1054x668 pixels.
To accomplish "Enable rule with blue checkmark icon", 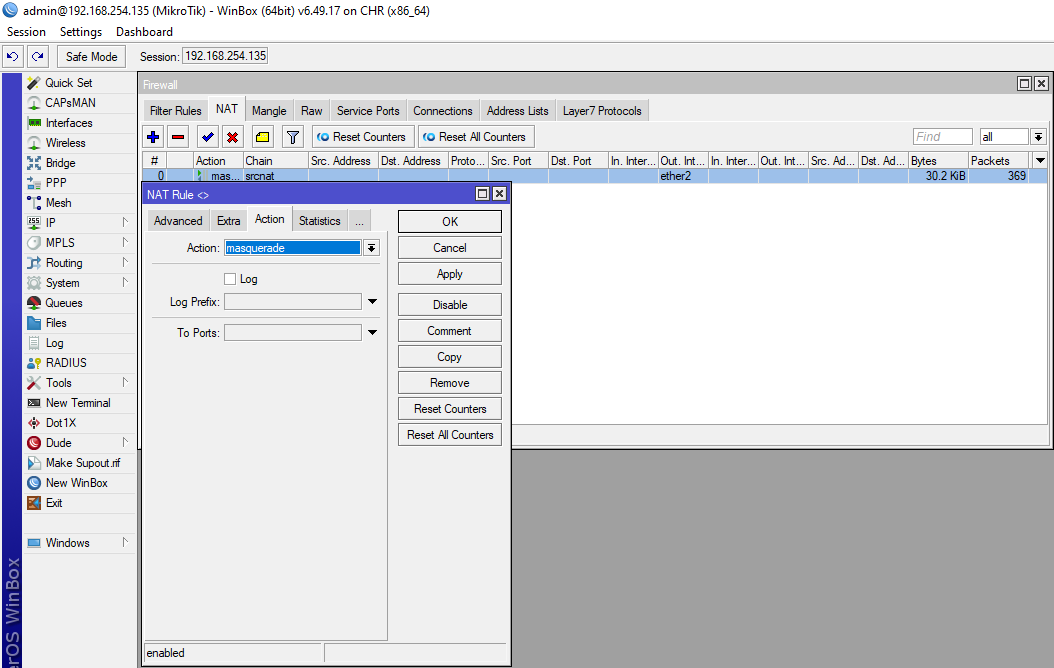I will (x=208, y=137).
